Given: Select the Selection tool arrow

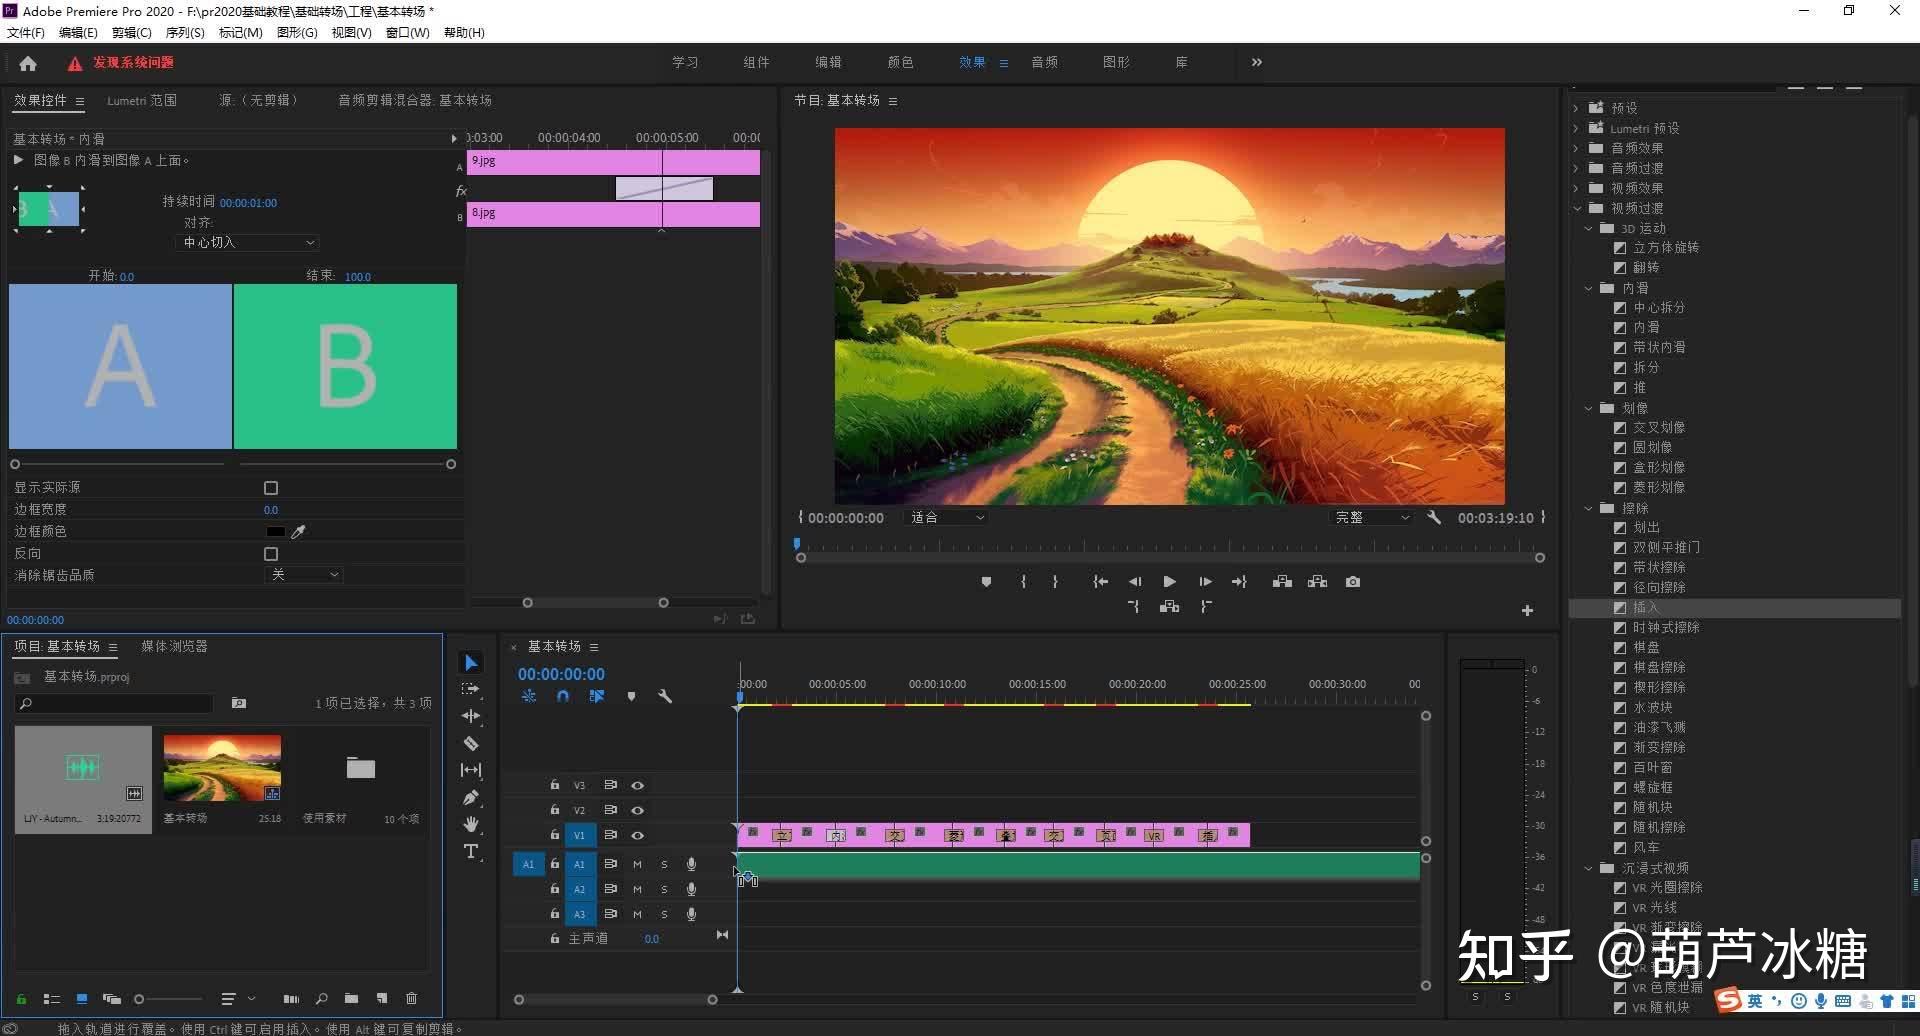Looking at the screenshot, I should 471,663.
